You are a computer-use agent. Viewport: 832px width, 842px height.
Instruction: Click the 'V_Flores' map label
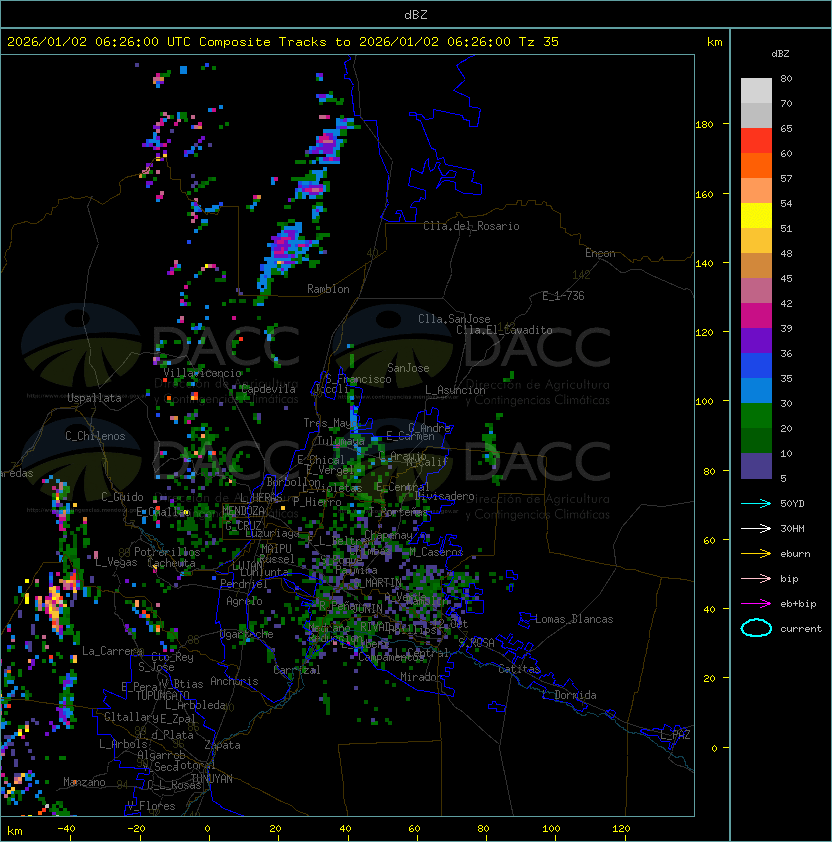point(151,806)
